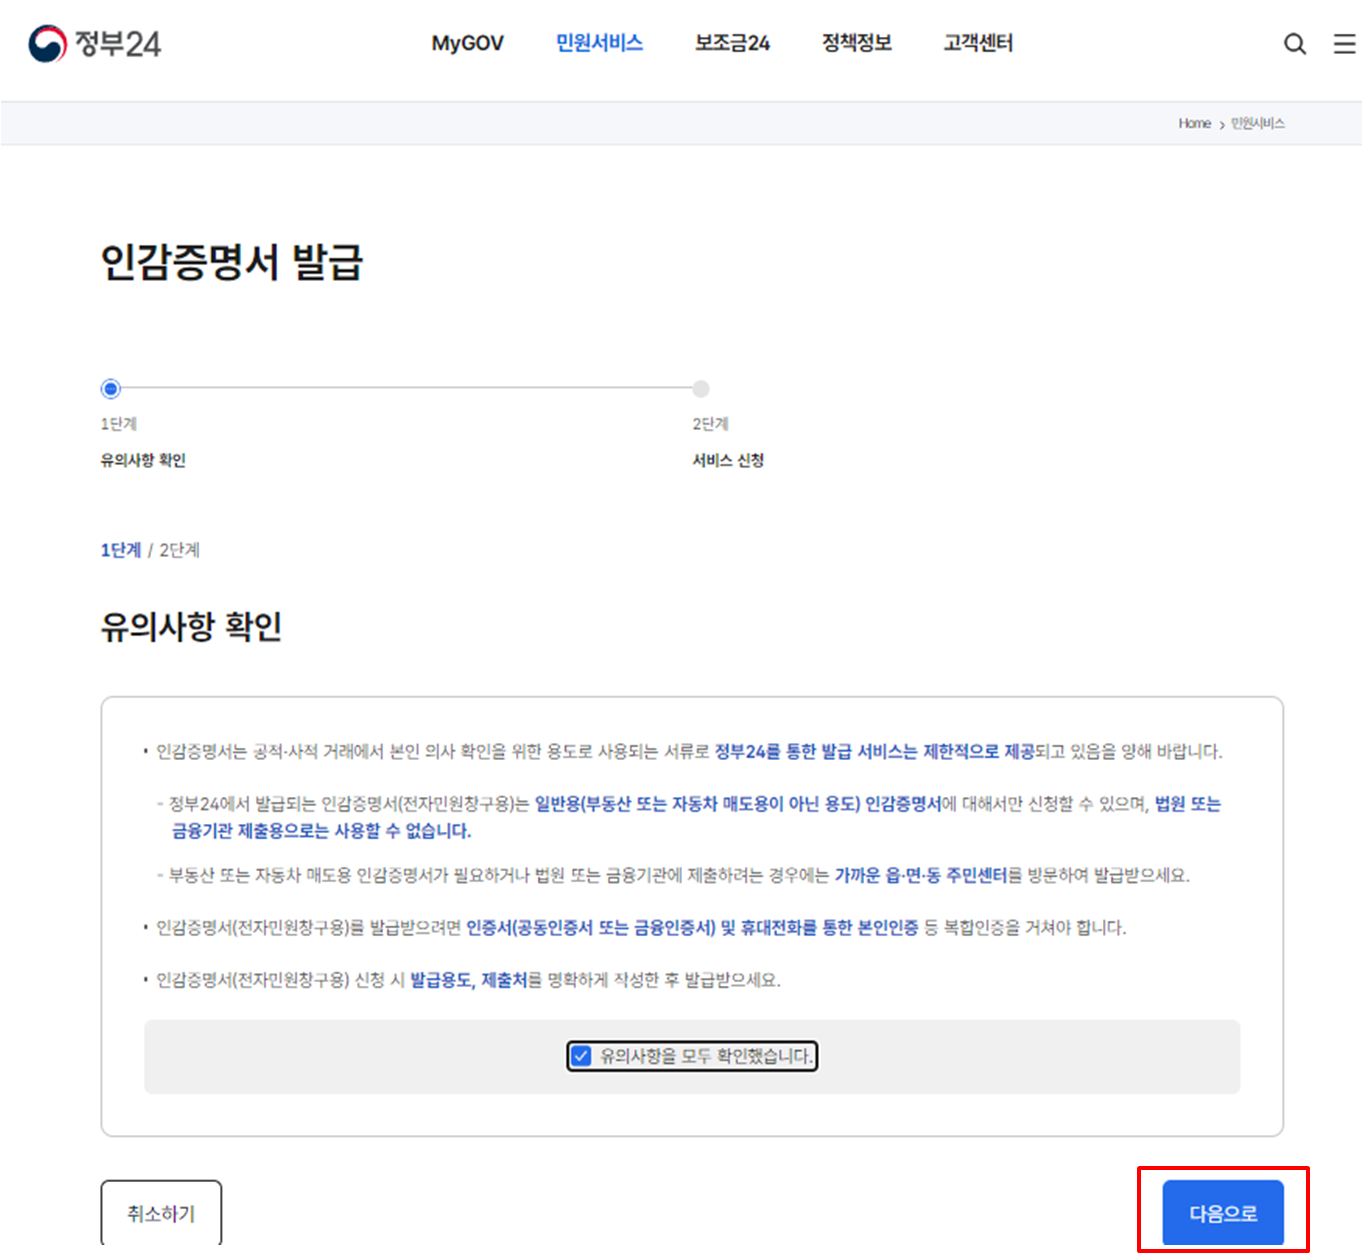Screen dimensions: 1363x1254
Task: Expand the 고객센터 menu
Action: (x=976, y=43)
